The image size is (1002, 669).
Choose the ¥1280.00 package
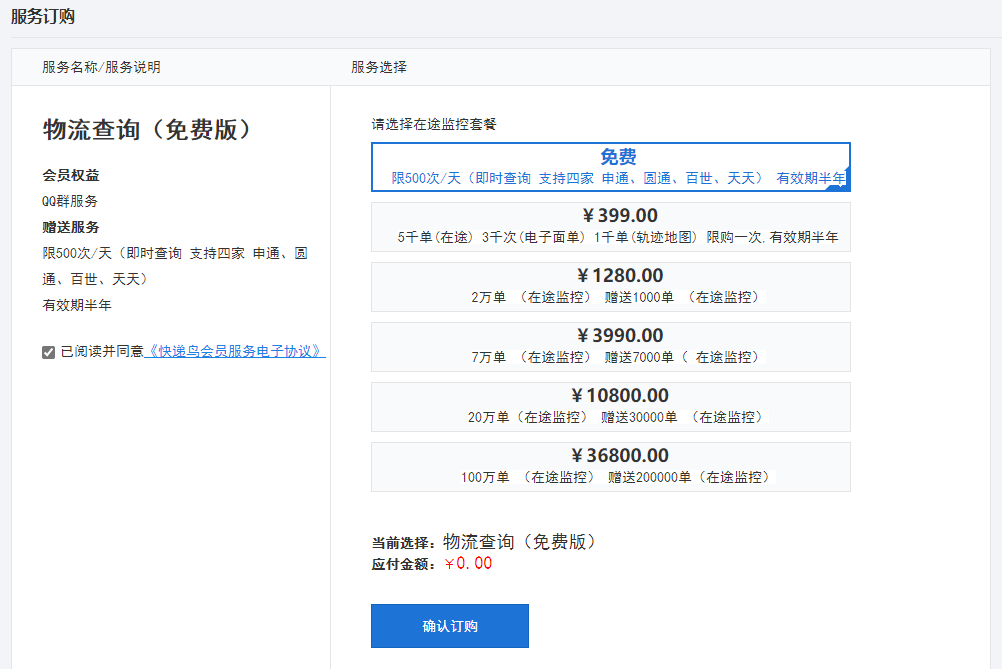[610, 287]
